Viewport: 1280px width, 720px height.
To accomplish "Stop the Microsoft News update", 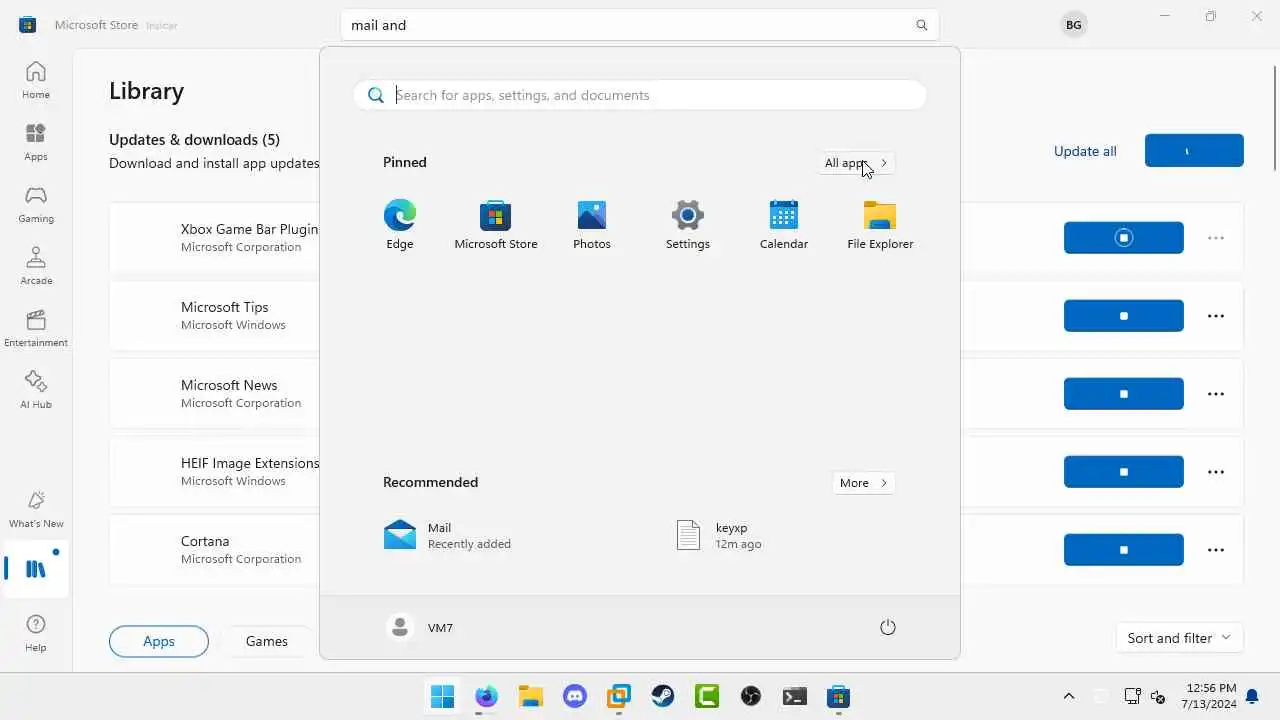I will pyautogui.click(x=1124, y=394).
